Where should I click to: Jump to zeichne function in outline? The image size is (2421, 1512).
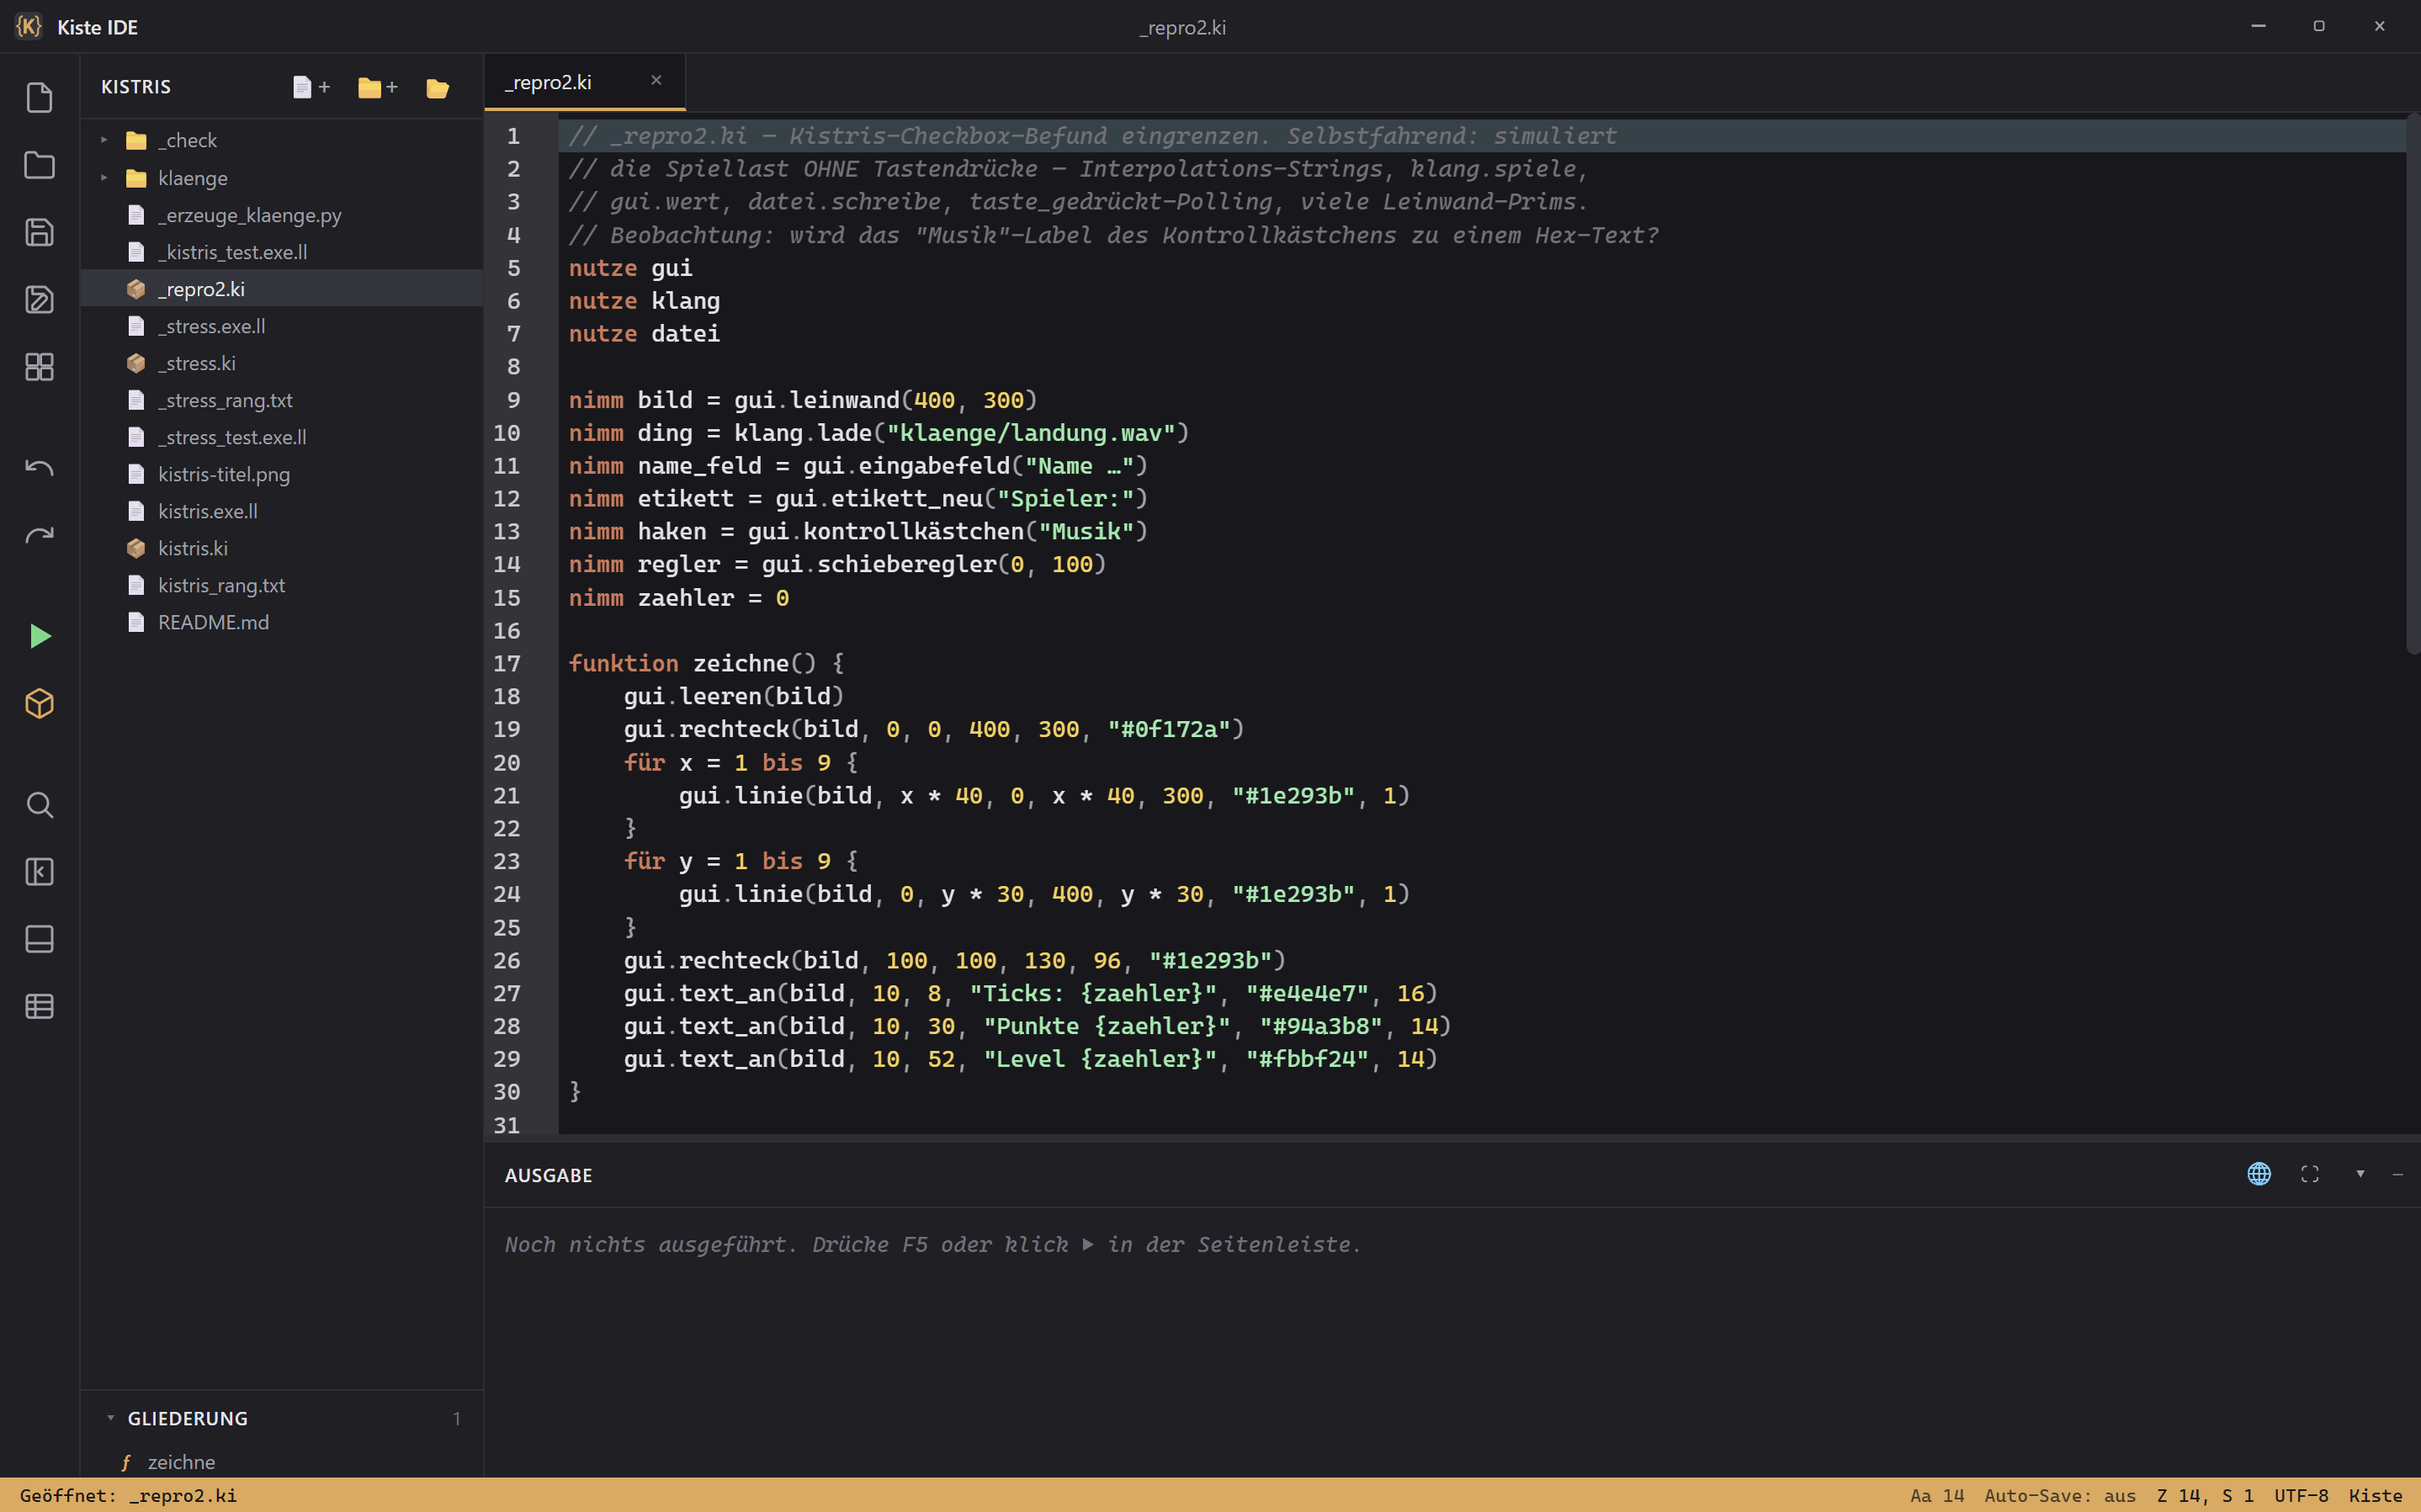(x=181, y=1462)
